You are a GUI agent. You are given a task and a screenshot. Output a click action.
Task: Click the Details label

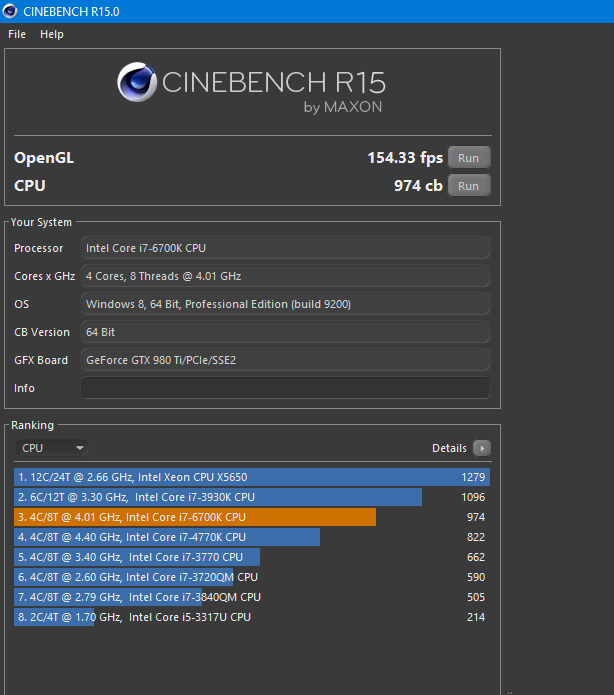pos(449,448)
